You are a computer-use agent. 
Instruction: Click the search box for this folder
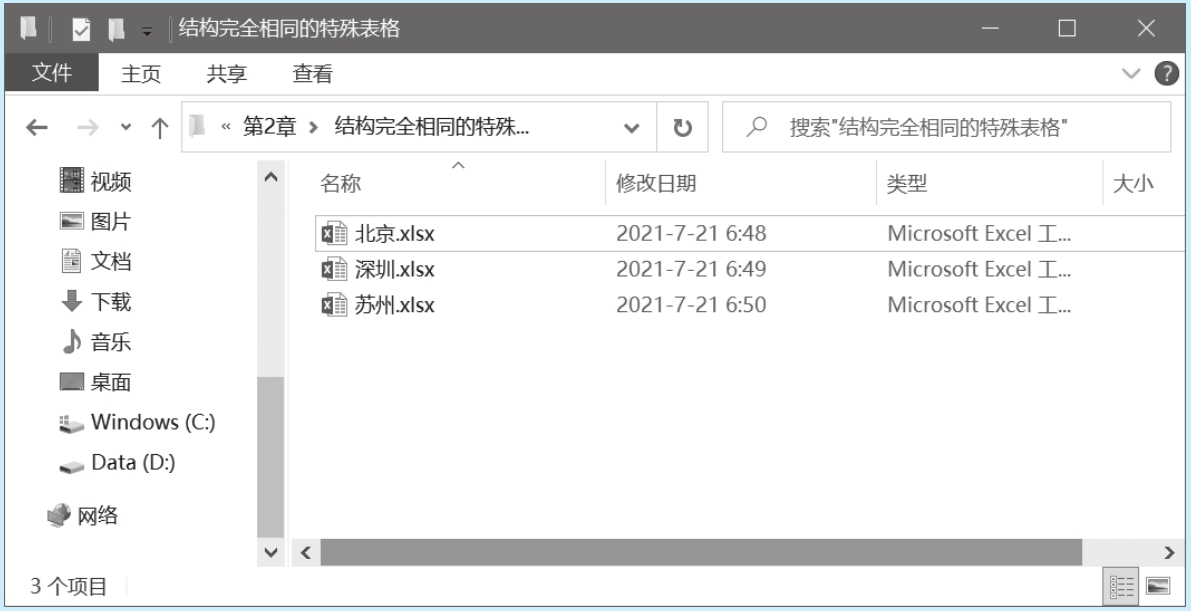(946, 127)
